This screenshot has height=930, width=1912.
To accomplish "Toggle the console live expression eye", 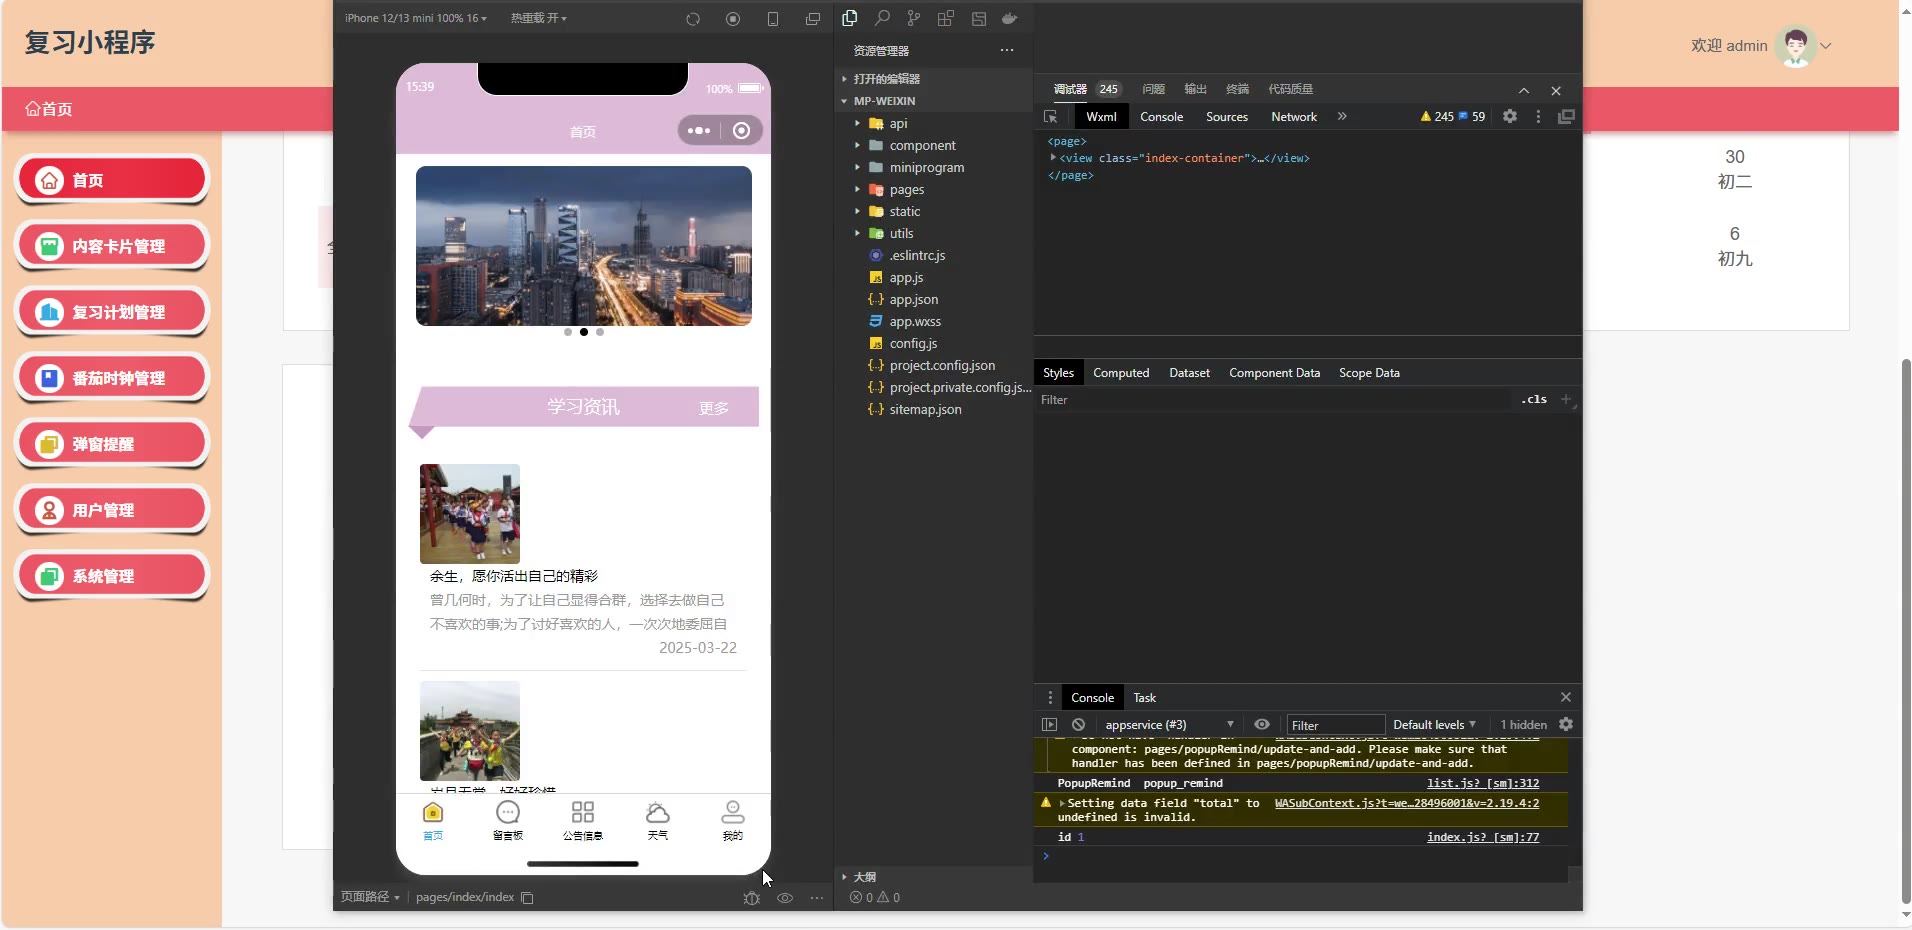I will coord(1262,725).
